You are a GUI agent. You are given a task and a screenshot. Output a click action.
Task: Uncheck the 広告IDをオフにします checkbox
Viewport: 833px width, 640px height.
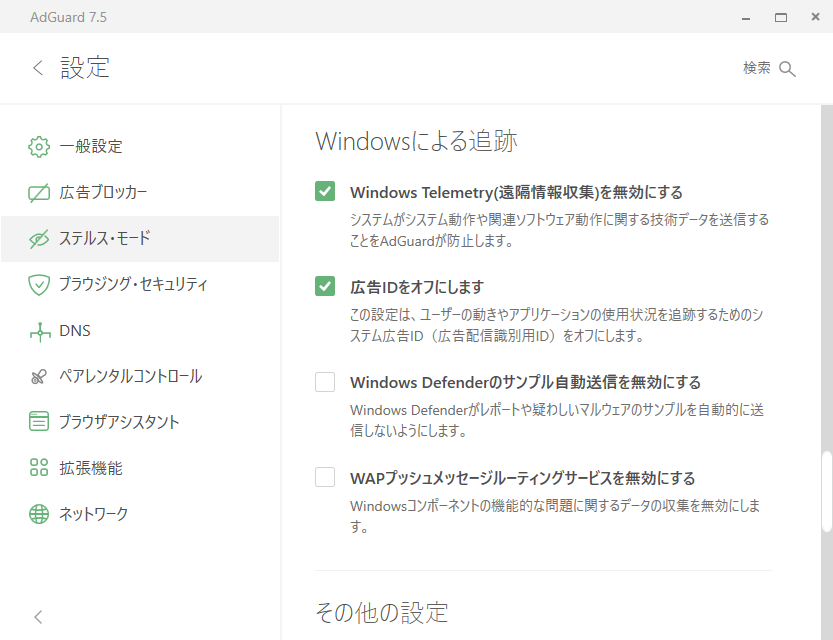coord(325,286)
